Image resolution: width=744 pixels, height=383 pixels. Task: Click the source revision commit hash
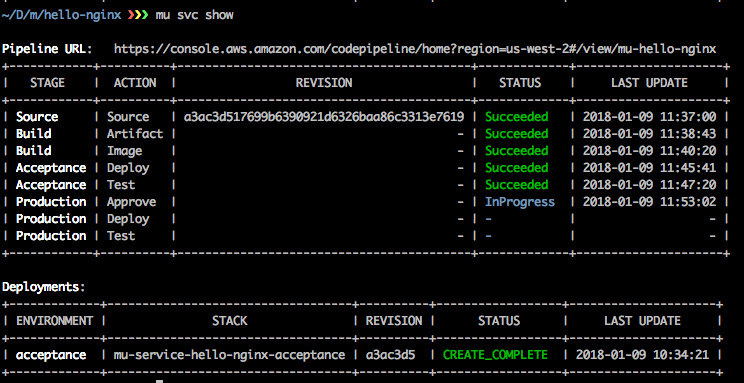[x=324, y=117]
